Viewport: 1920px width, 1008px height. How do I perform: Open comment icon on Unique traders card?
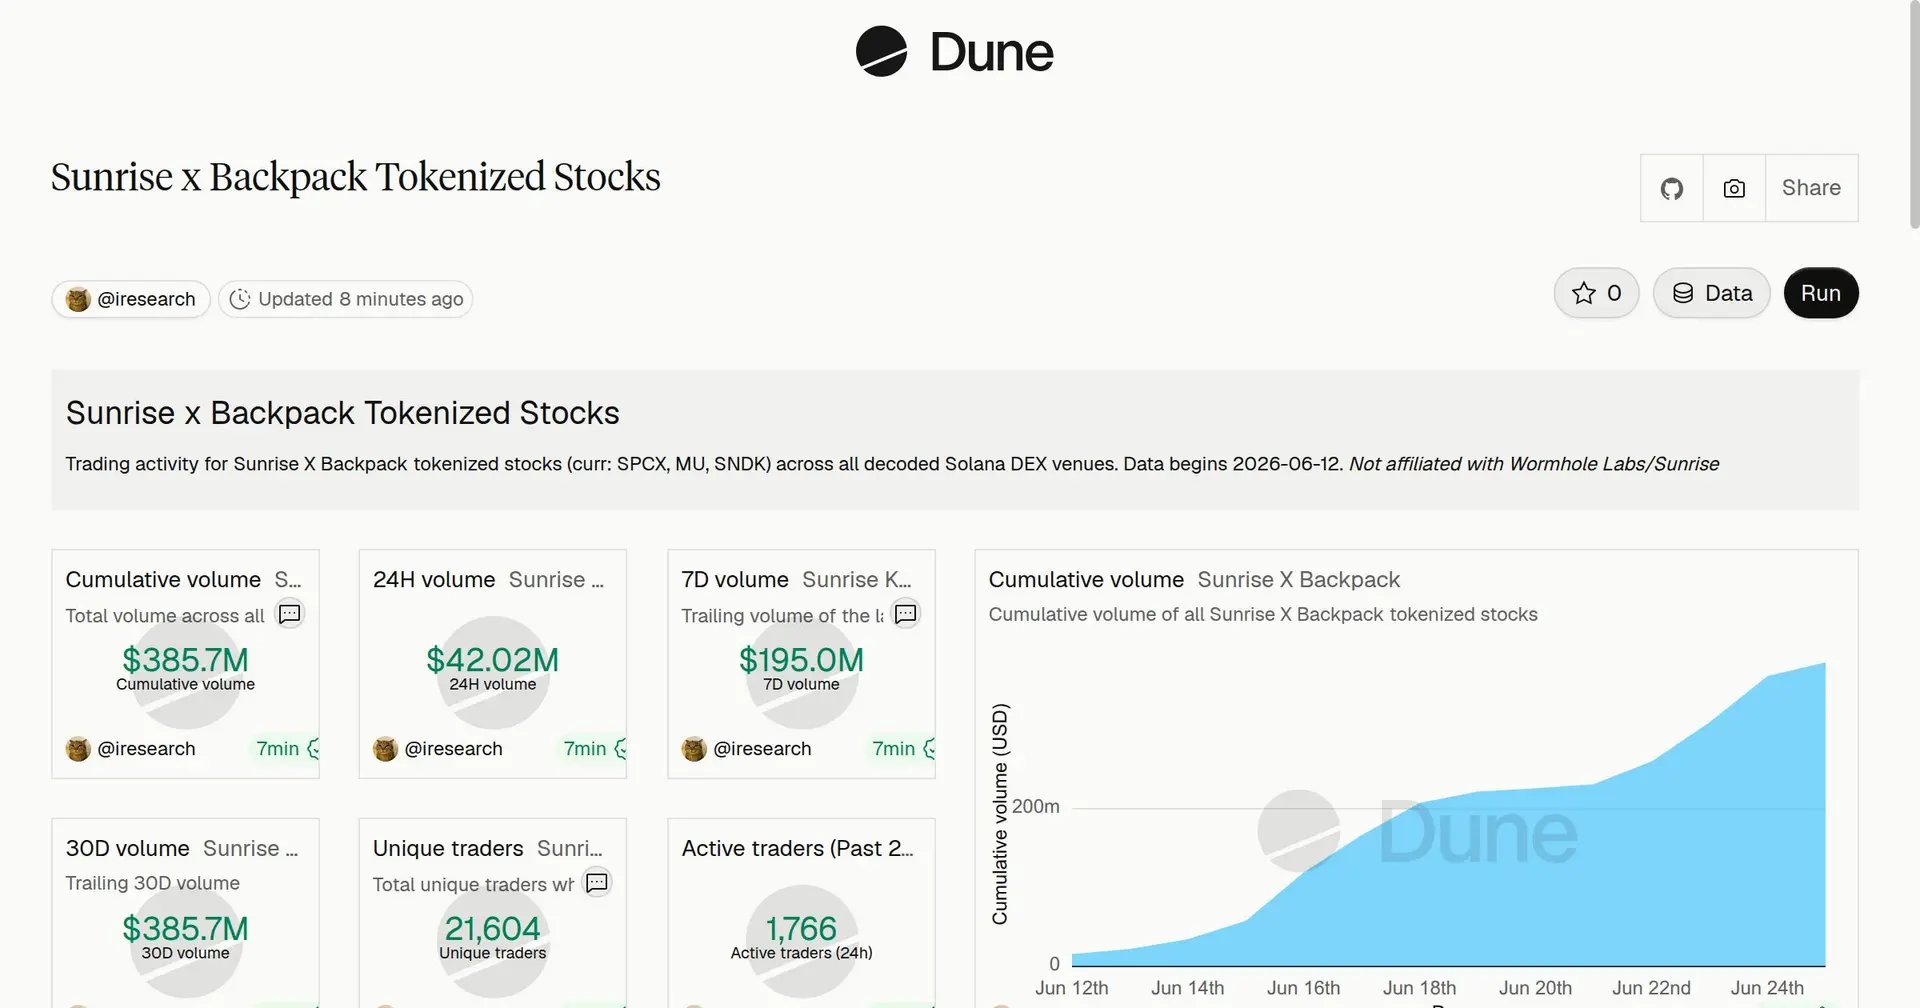597,883
